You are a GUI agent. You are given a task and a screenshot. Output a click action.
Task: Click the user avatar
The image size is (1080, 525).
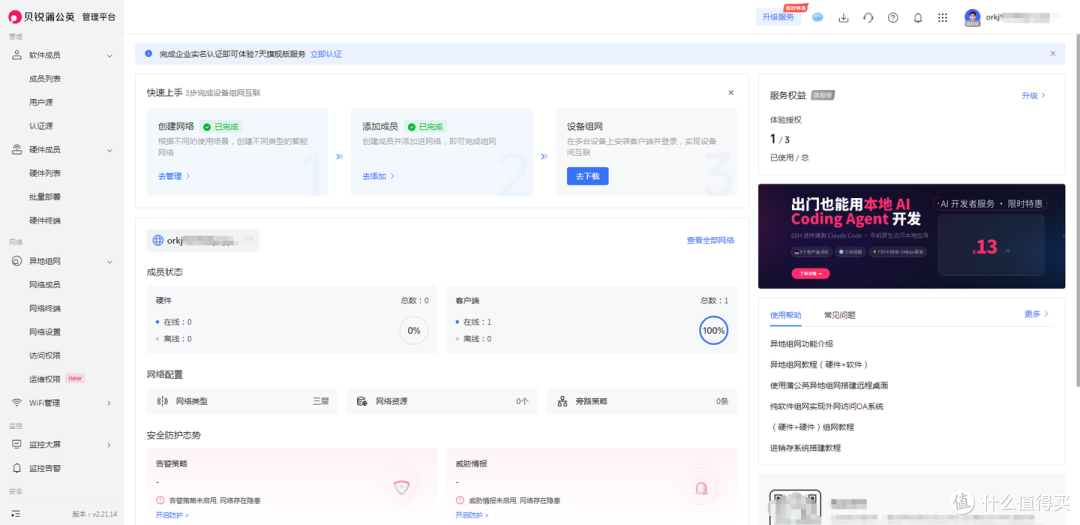[x=972, y=18]
